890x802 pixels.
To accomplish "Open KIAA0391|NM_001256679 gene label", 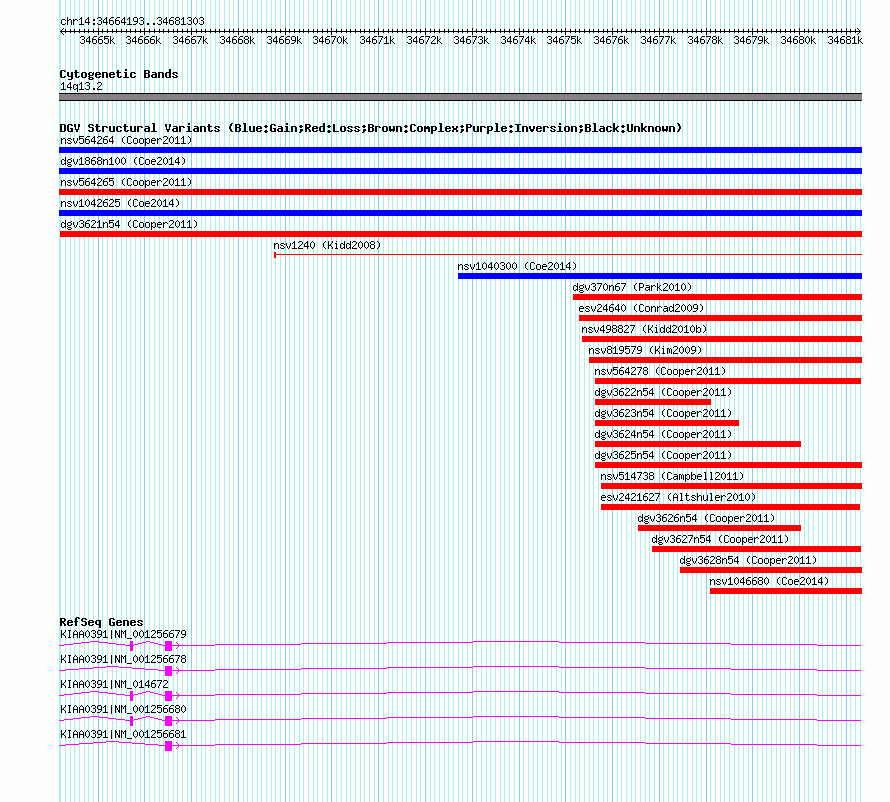I will pos(123,634).
